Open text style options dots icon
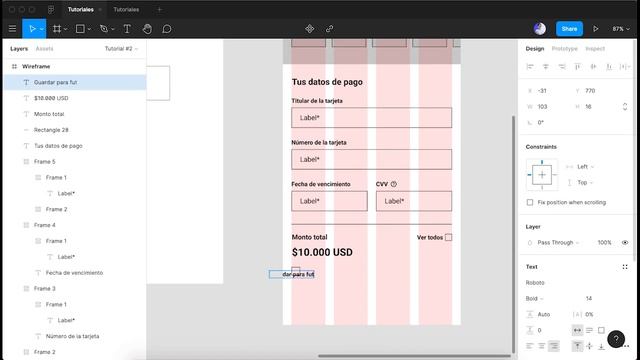Screen dimensions: 640x360 [x=625, y=267]
